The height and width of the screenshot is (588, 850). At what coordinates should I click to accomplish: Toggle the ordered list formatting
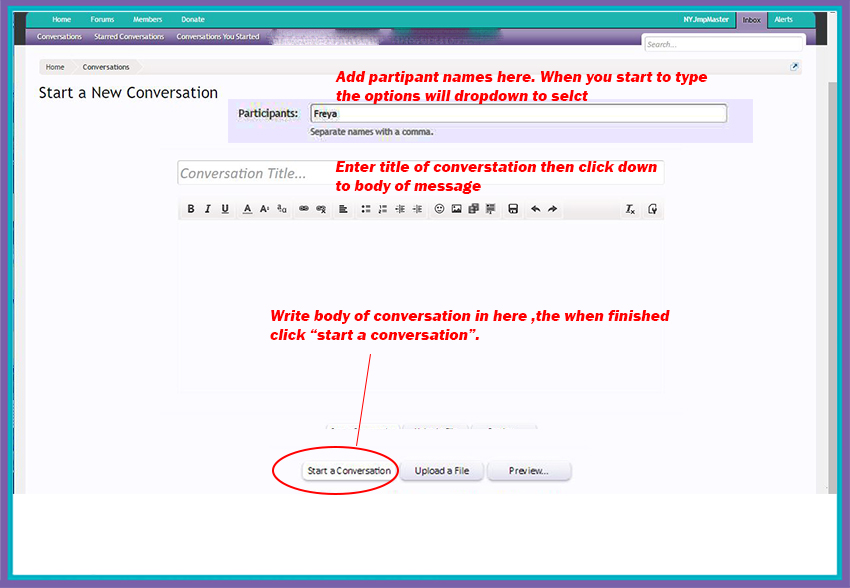pos(382,209)
